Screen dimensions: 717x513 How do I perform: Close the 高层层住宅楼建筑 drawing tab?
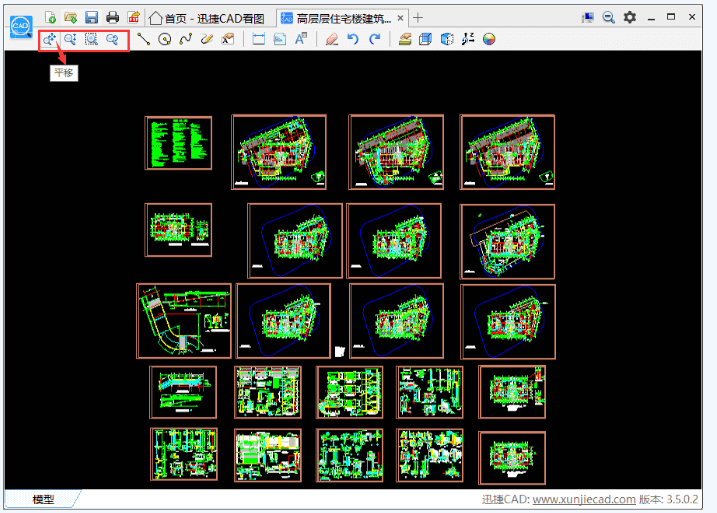pos(400,18)
